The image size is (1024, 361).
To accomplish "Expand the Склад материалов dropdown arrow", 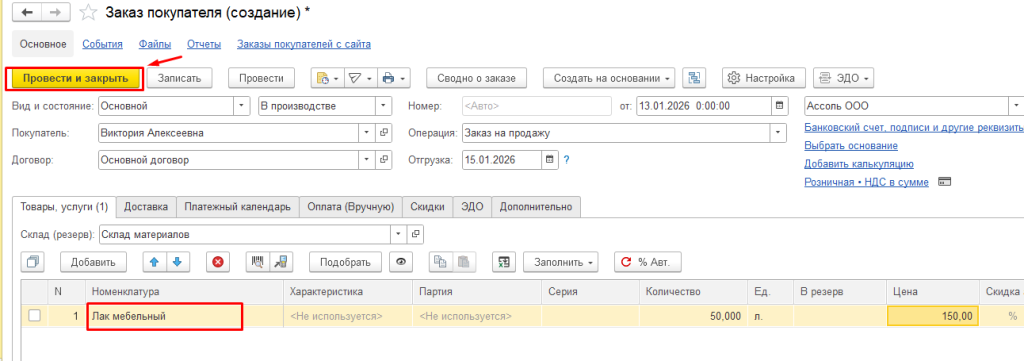I will (x=399, y=234).
